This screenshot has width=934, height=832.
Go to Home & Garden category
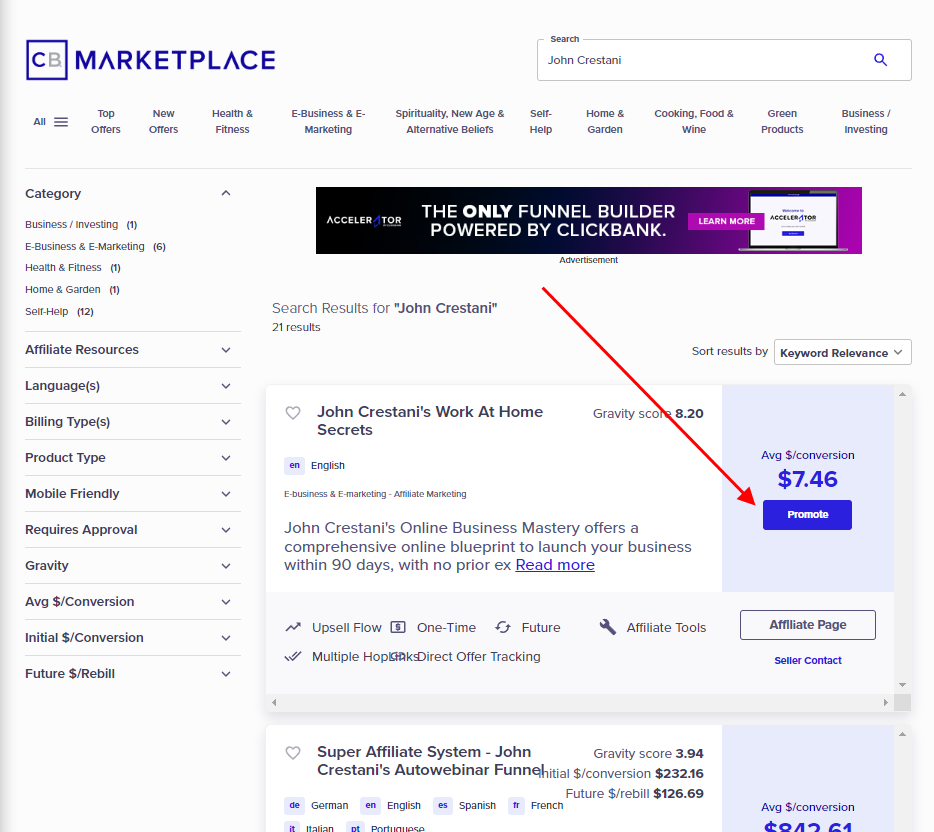pos(605,121)
